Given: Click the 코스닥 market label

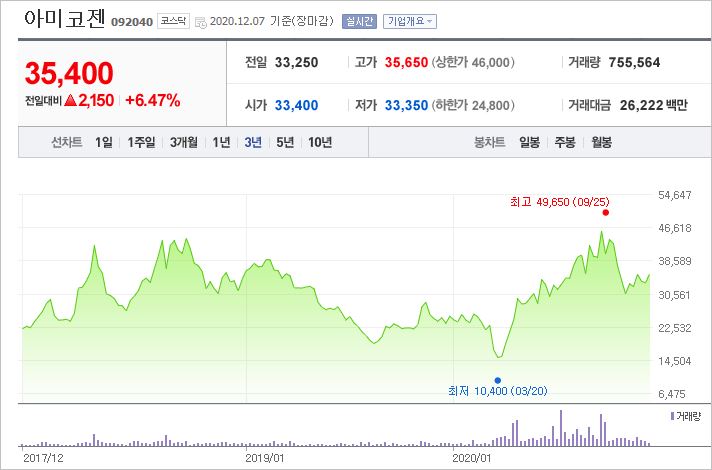Looking at the screenshot, I should point(173,21).
